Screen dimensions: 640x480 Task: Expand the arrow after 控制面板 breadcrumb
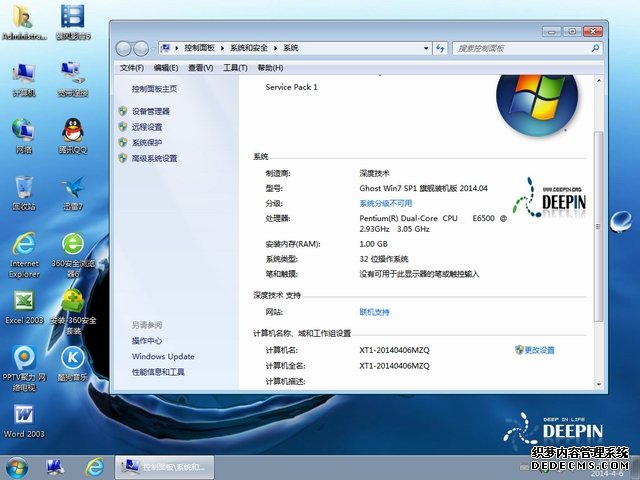[222, 48]
